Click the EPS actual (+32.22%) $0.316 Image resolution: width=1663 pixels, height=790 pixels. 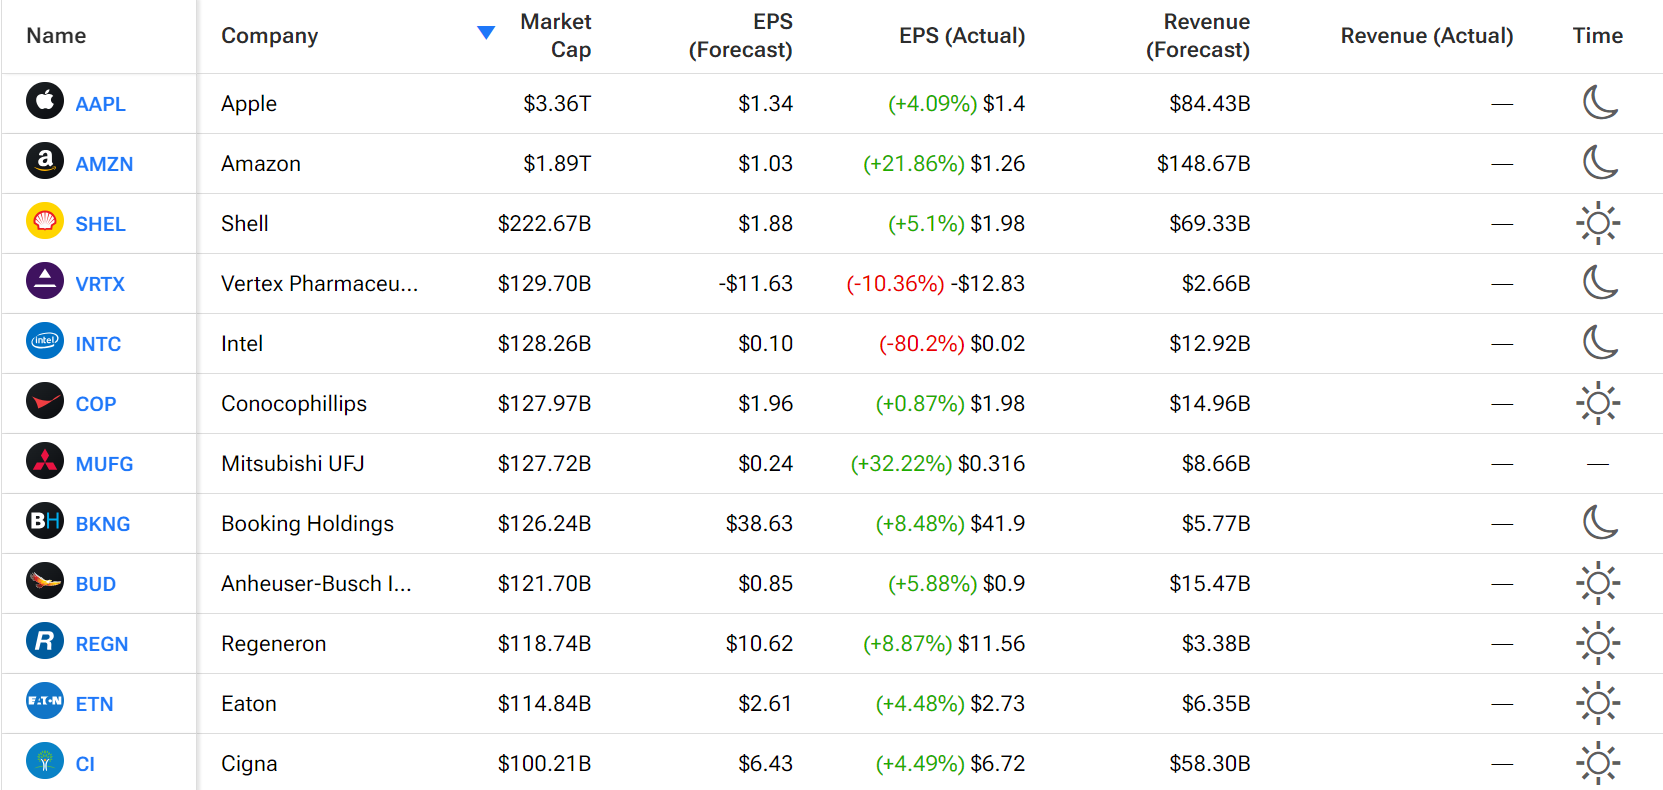point(938,464)
